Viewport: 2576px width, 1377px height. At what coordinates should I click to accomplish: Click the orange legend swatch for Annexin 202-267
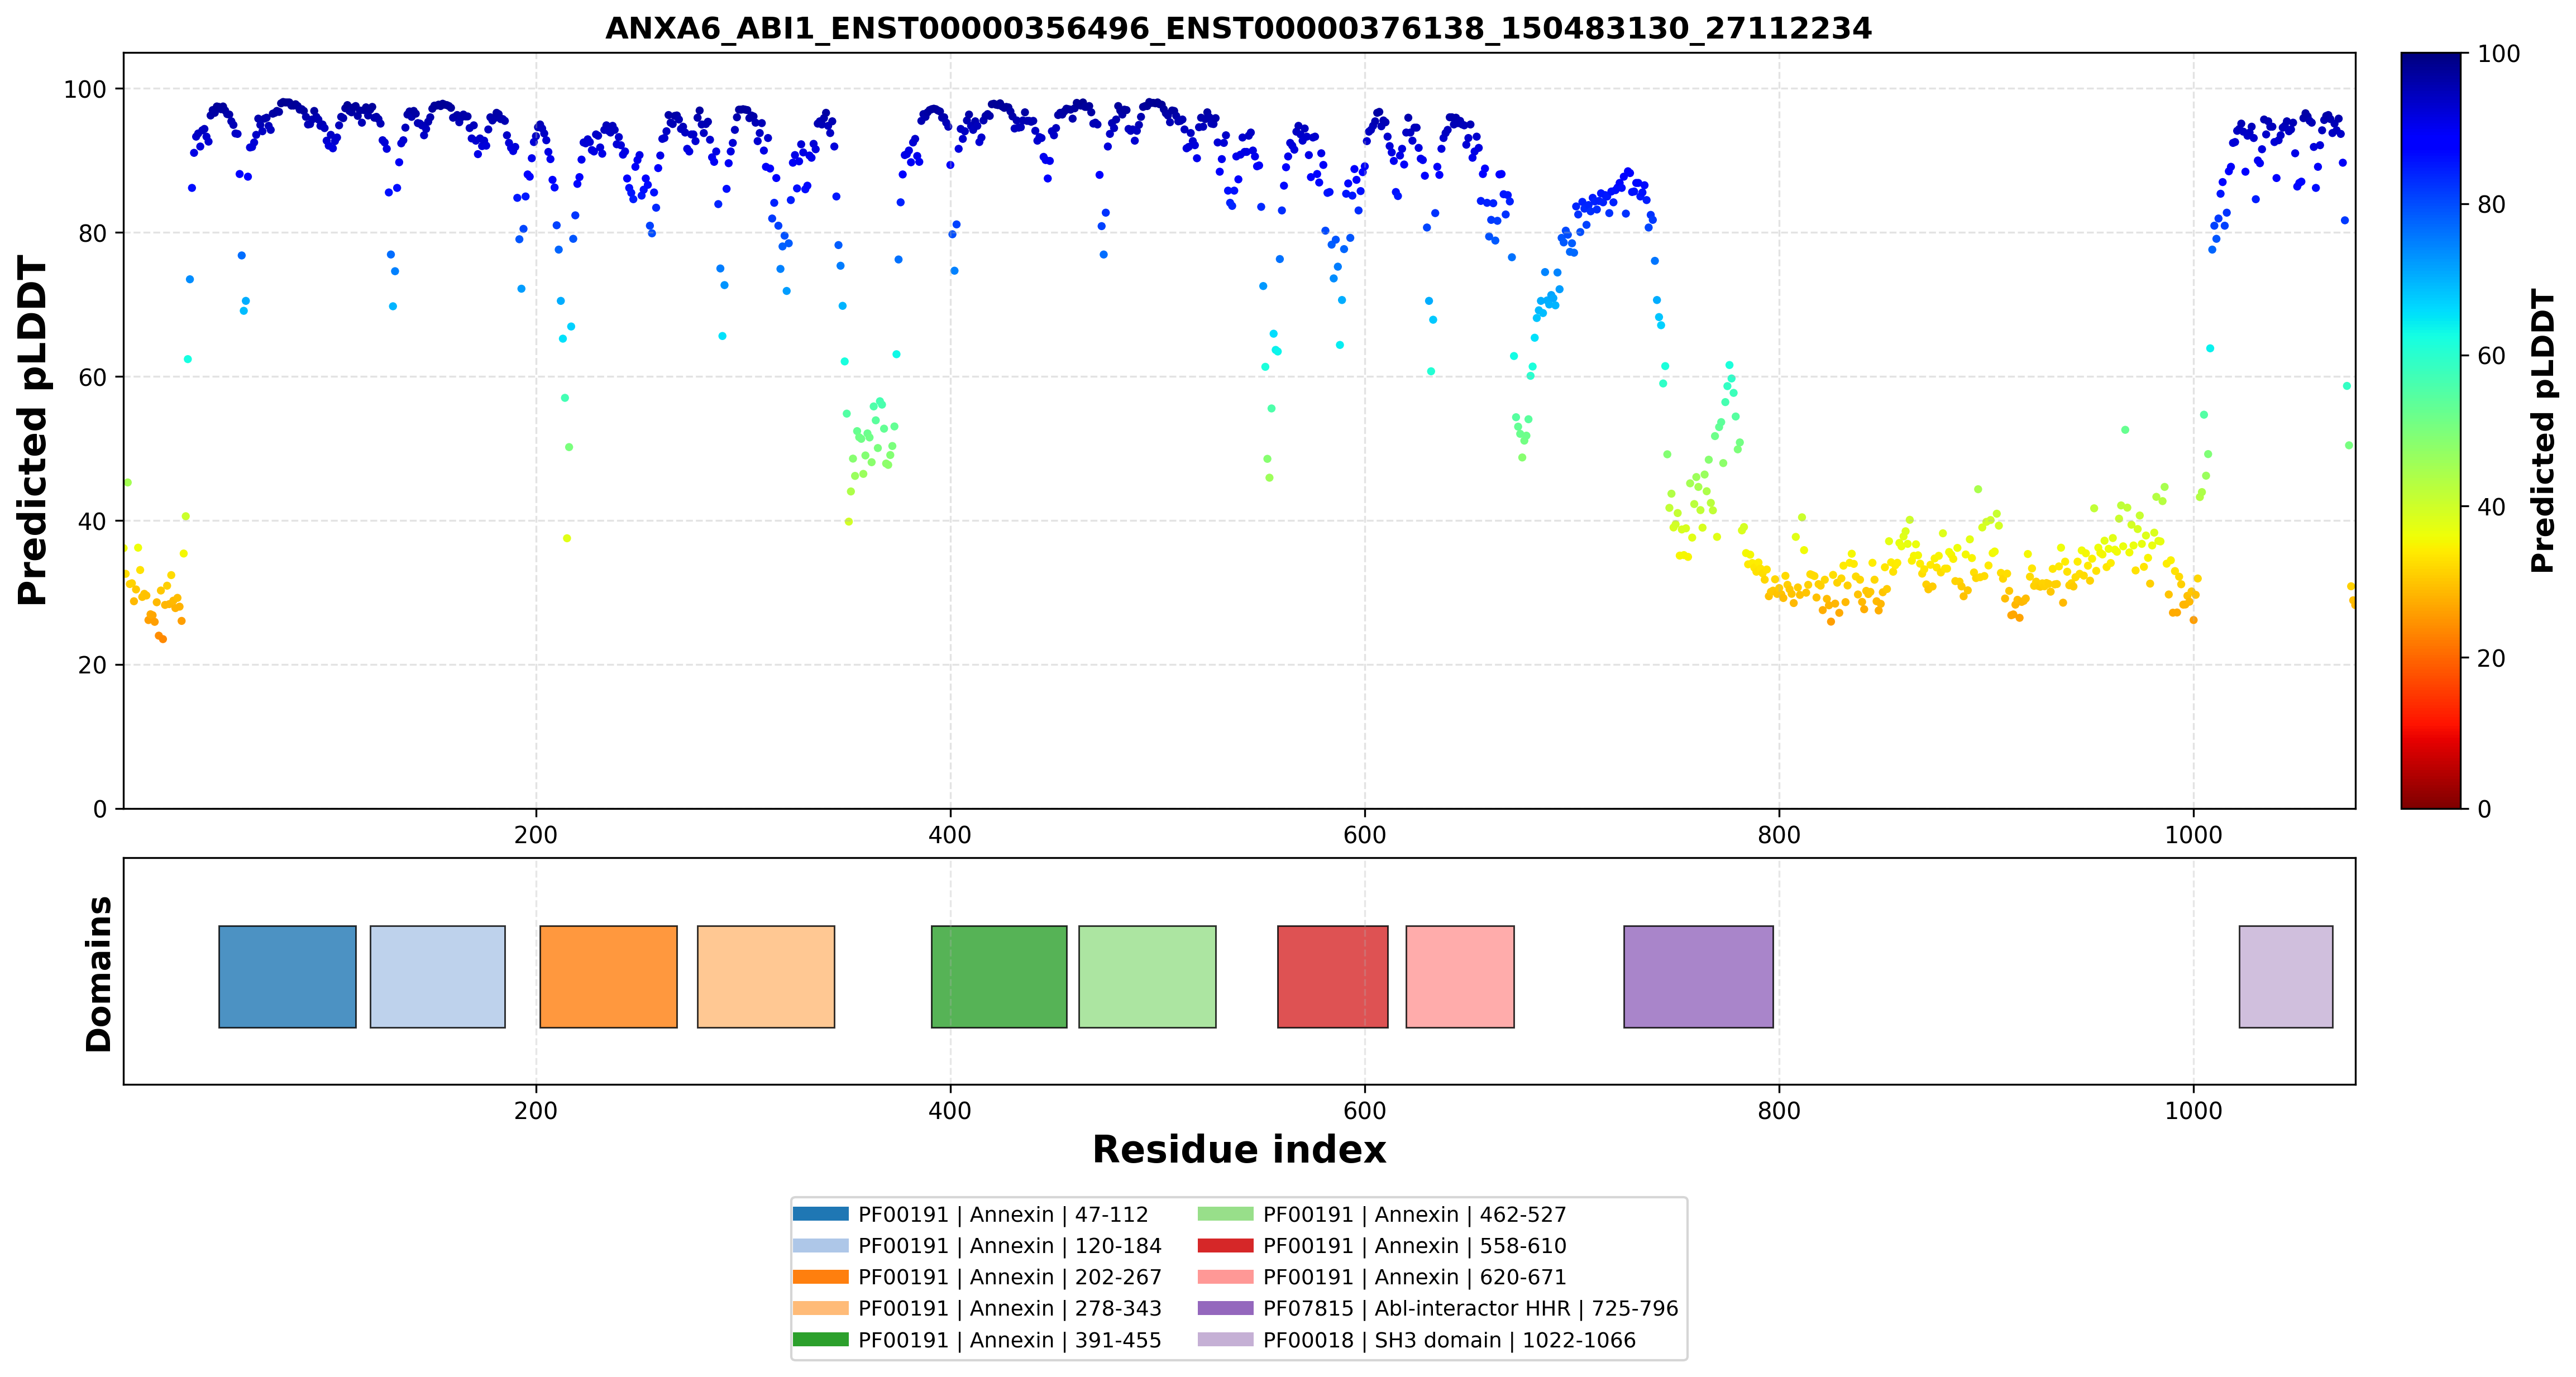[820, 1277]
